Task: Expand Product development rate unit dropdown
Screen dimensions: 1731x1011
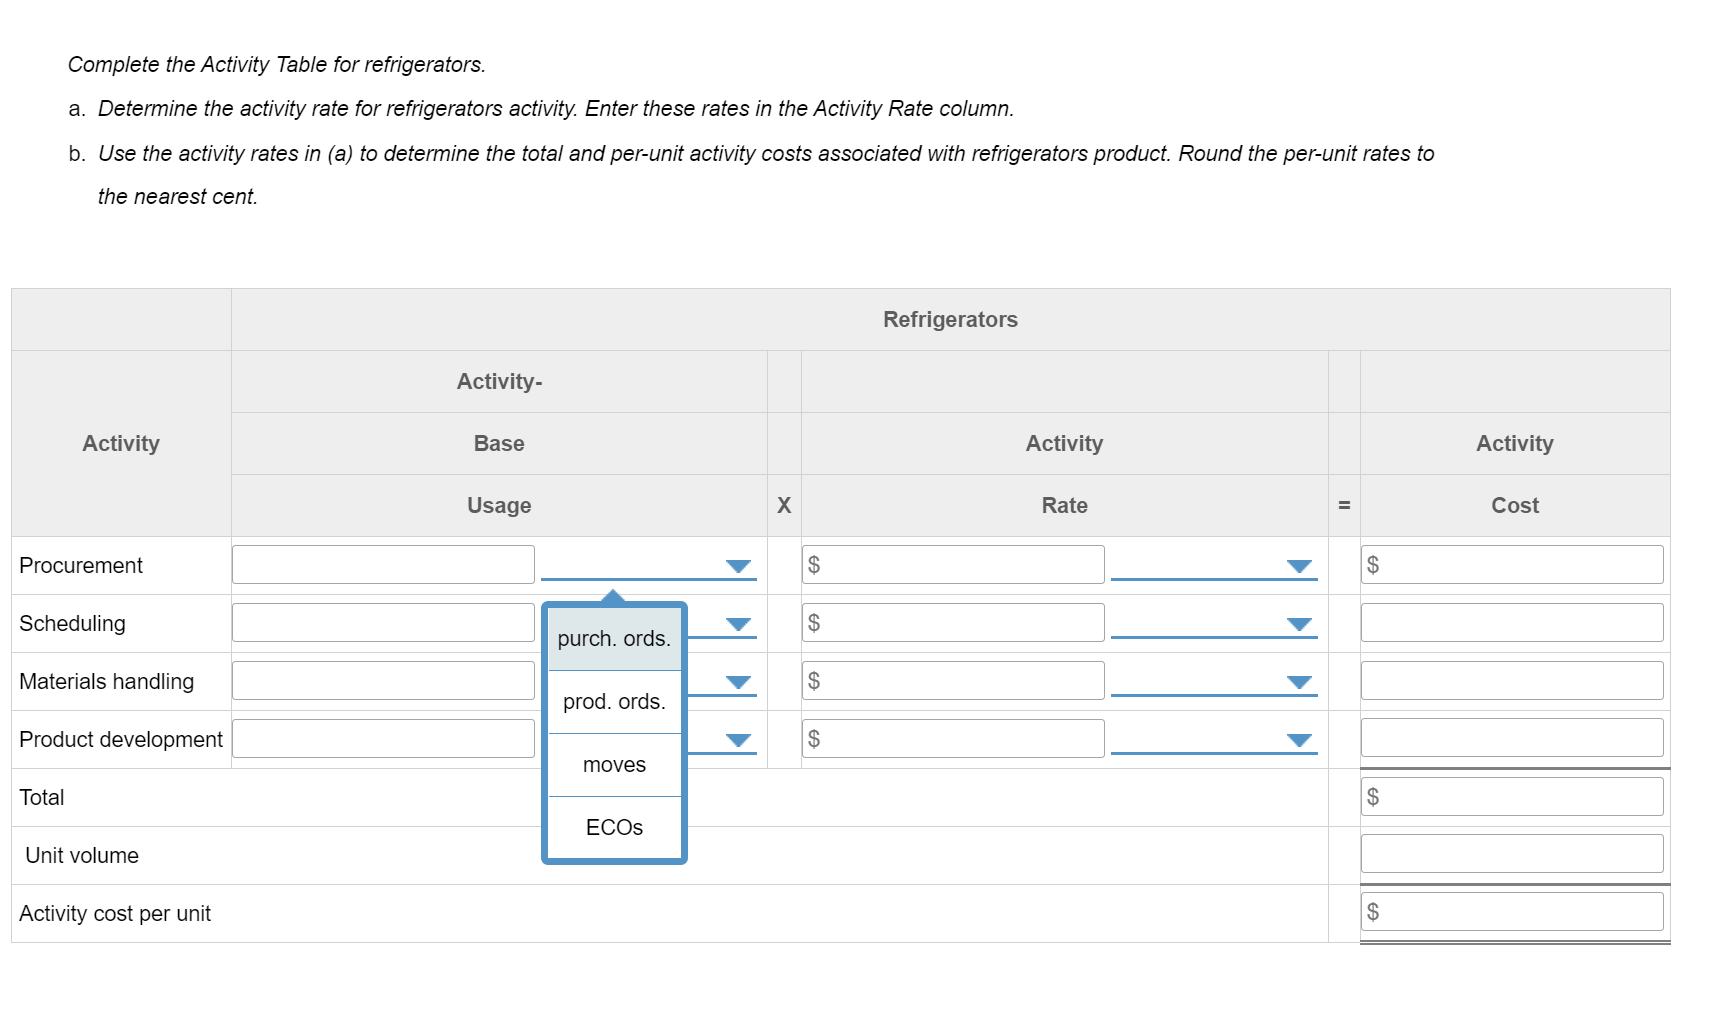Action: (1298, 740)
